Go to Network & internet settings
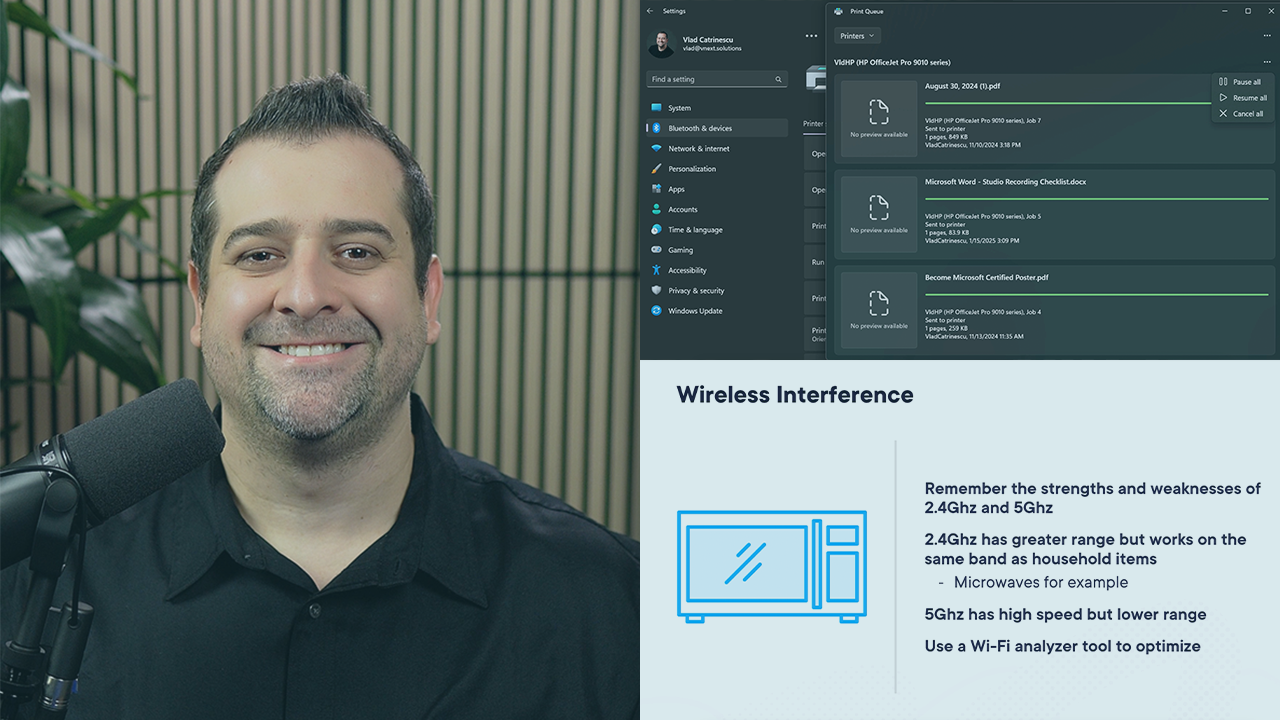The height and width of the screenshot is (720, 1280). point(698,149)
